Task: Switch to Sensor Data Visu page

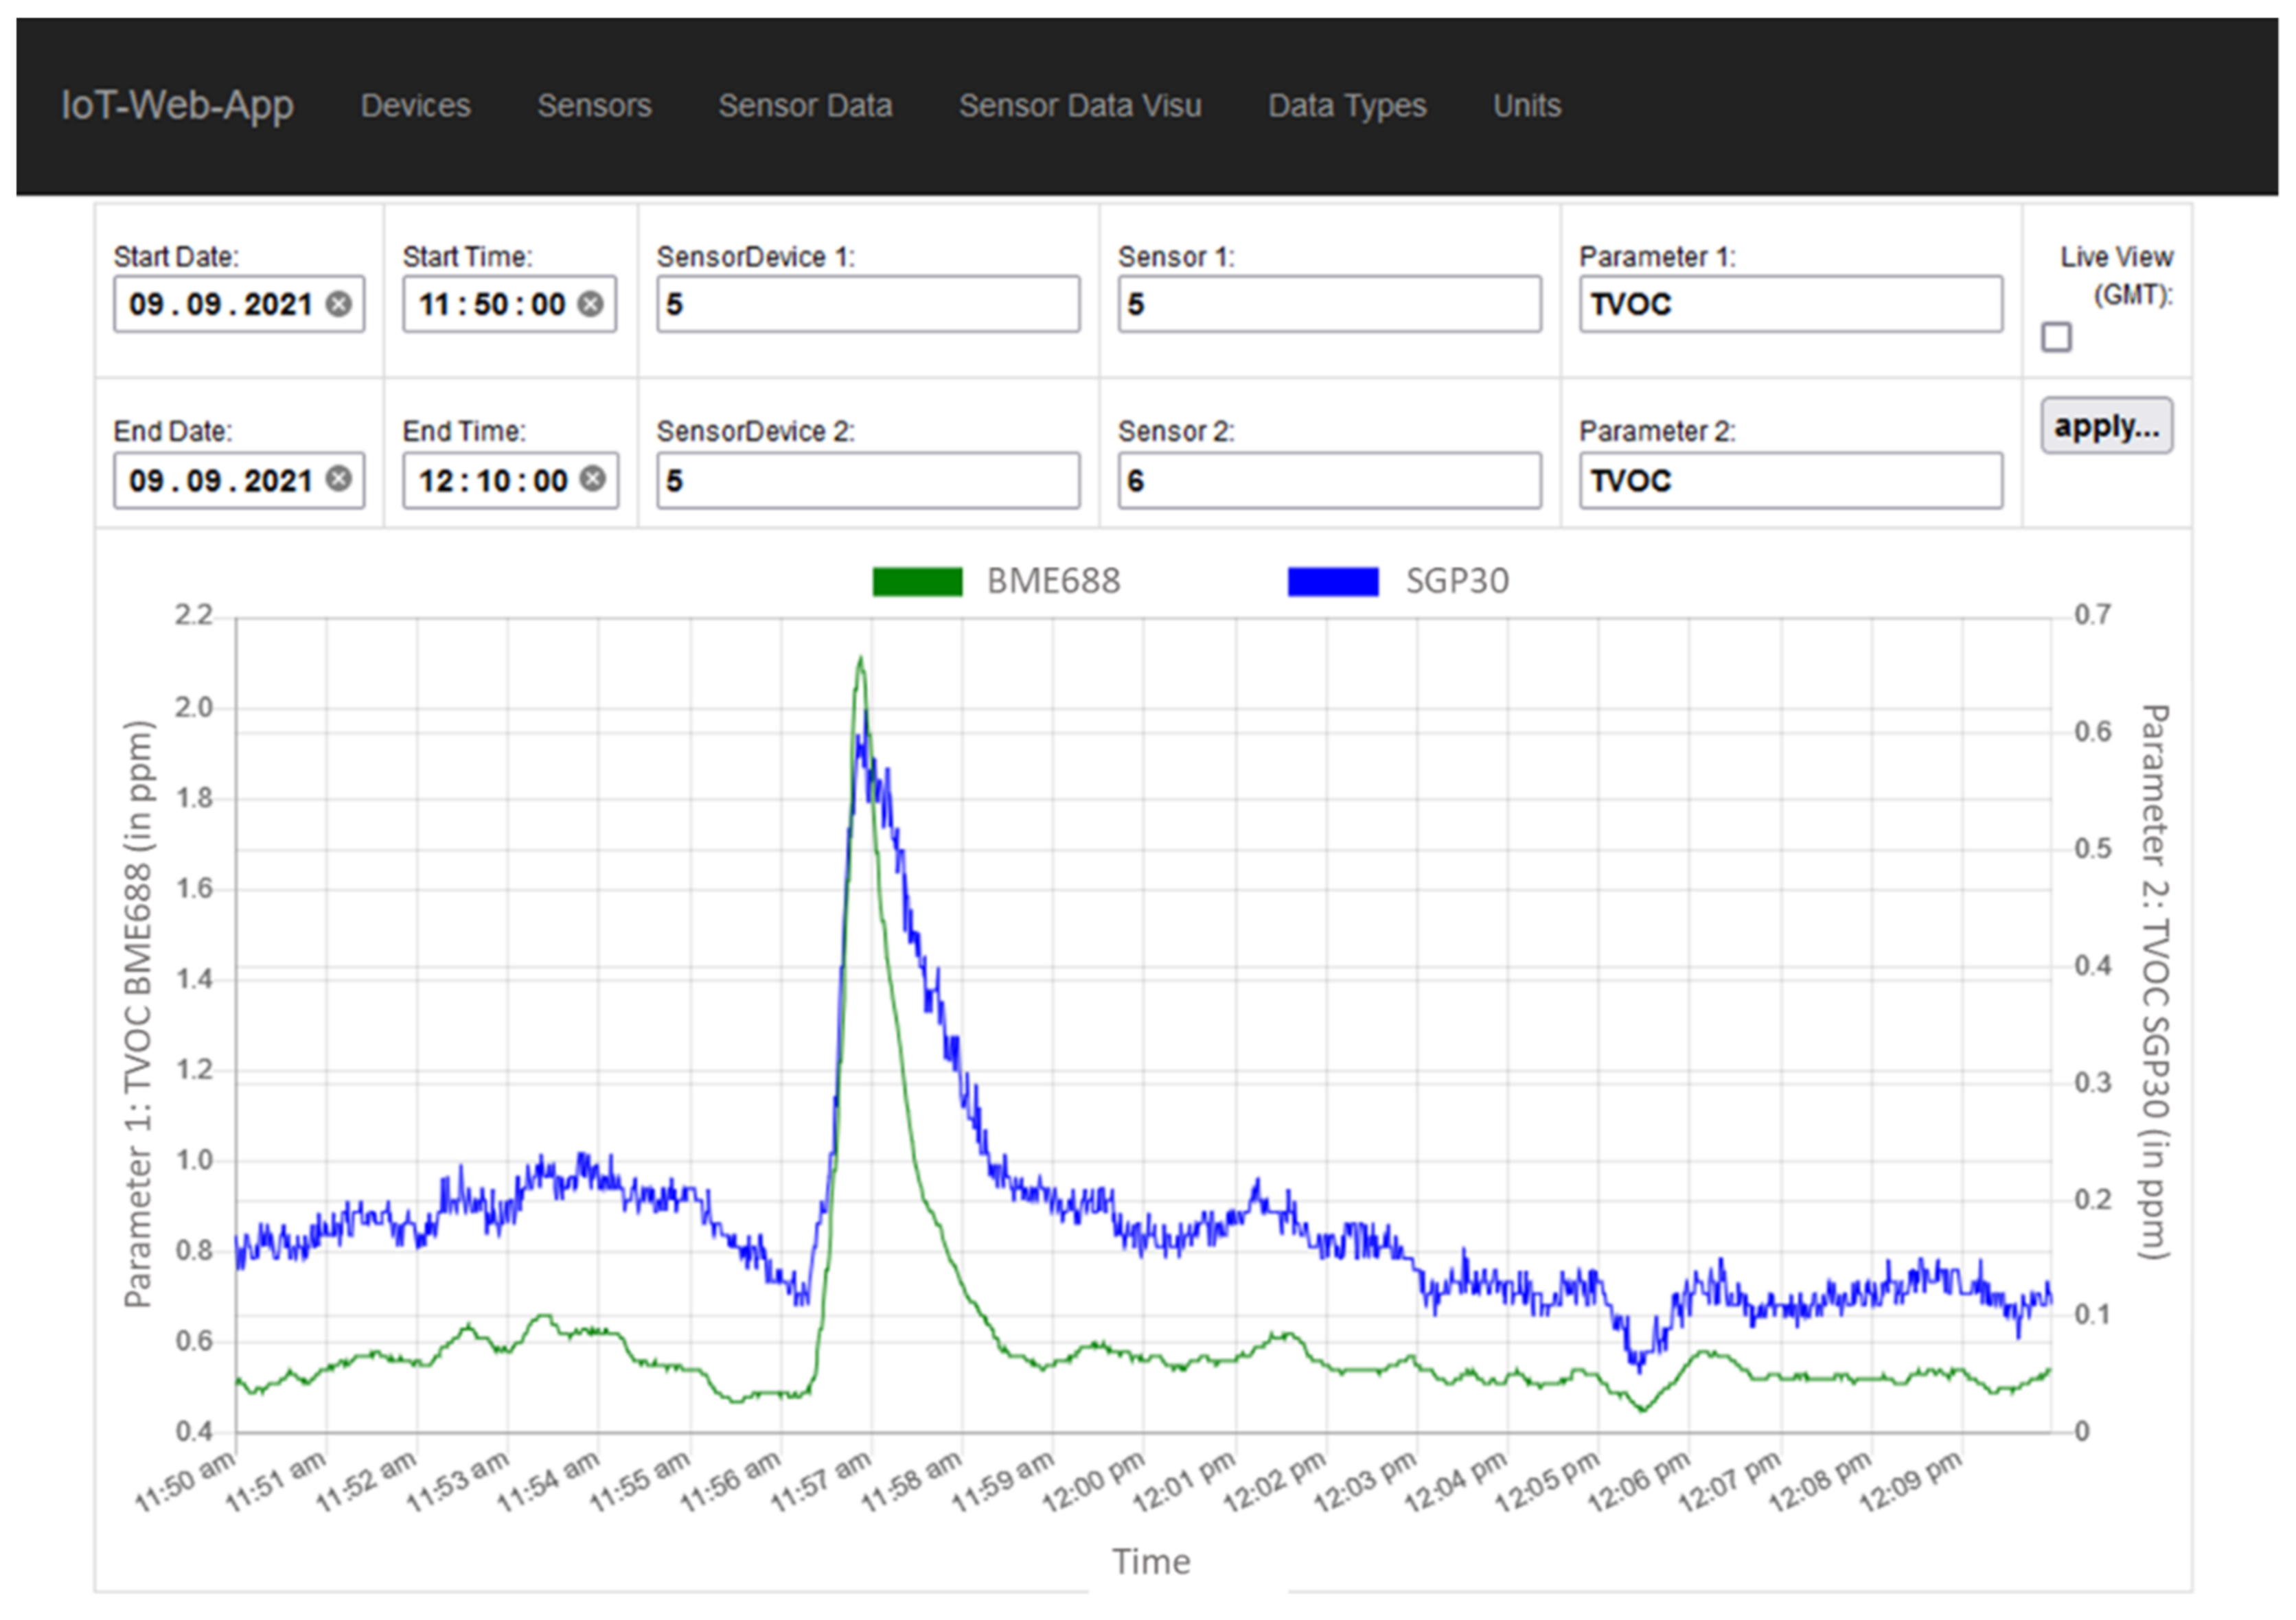Action: tap(1080, 106)
